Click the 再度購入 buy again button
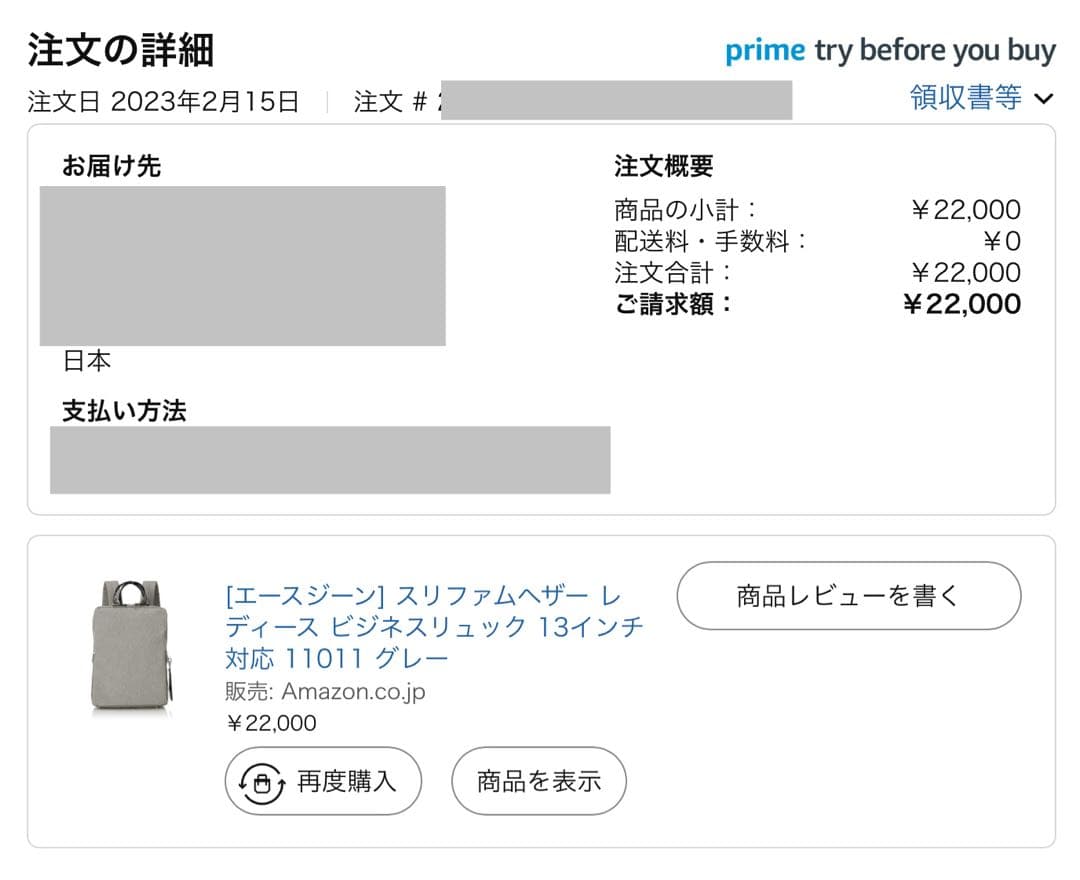1080x880 pixels. click(x=322, y=781)
